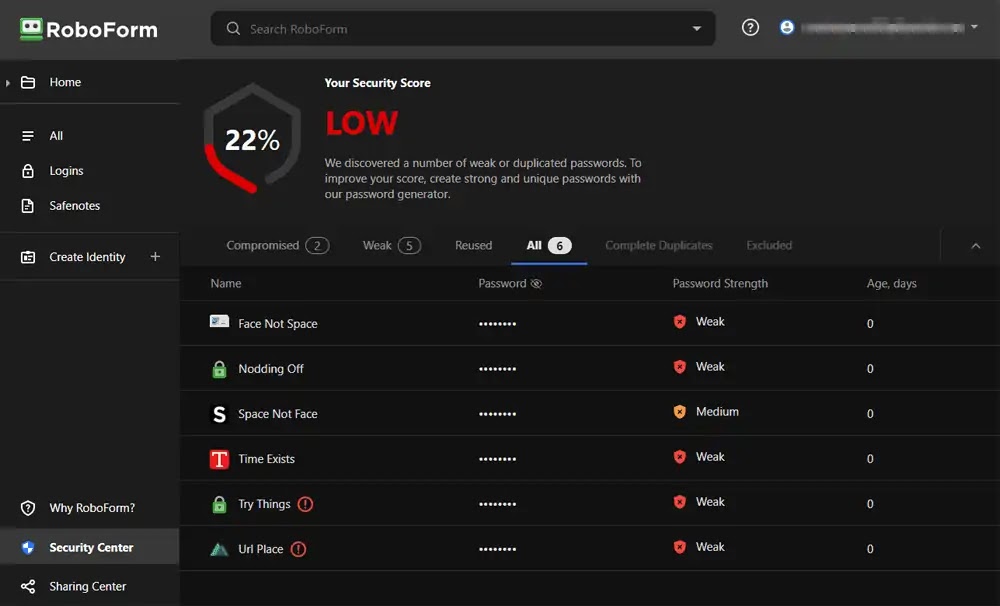Click the age value for Url Place
Image resolution: width=1000 pixels, height=606 pixels.
pos(870,549)
